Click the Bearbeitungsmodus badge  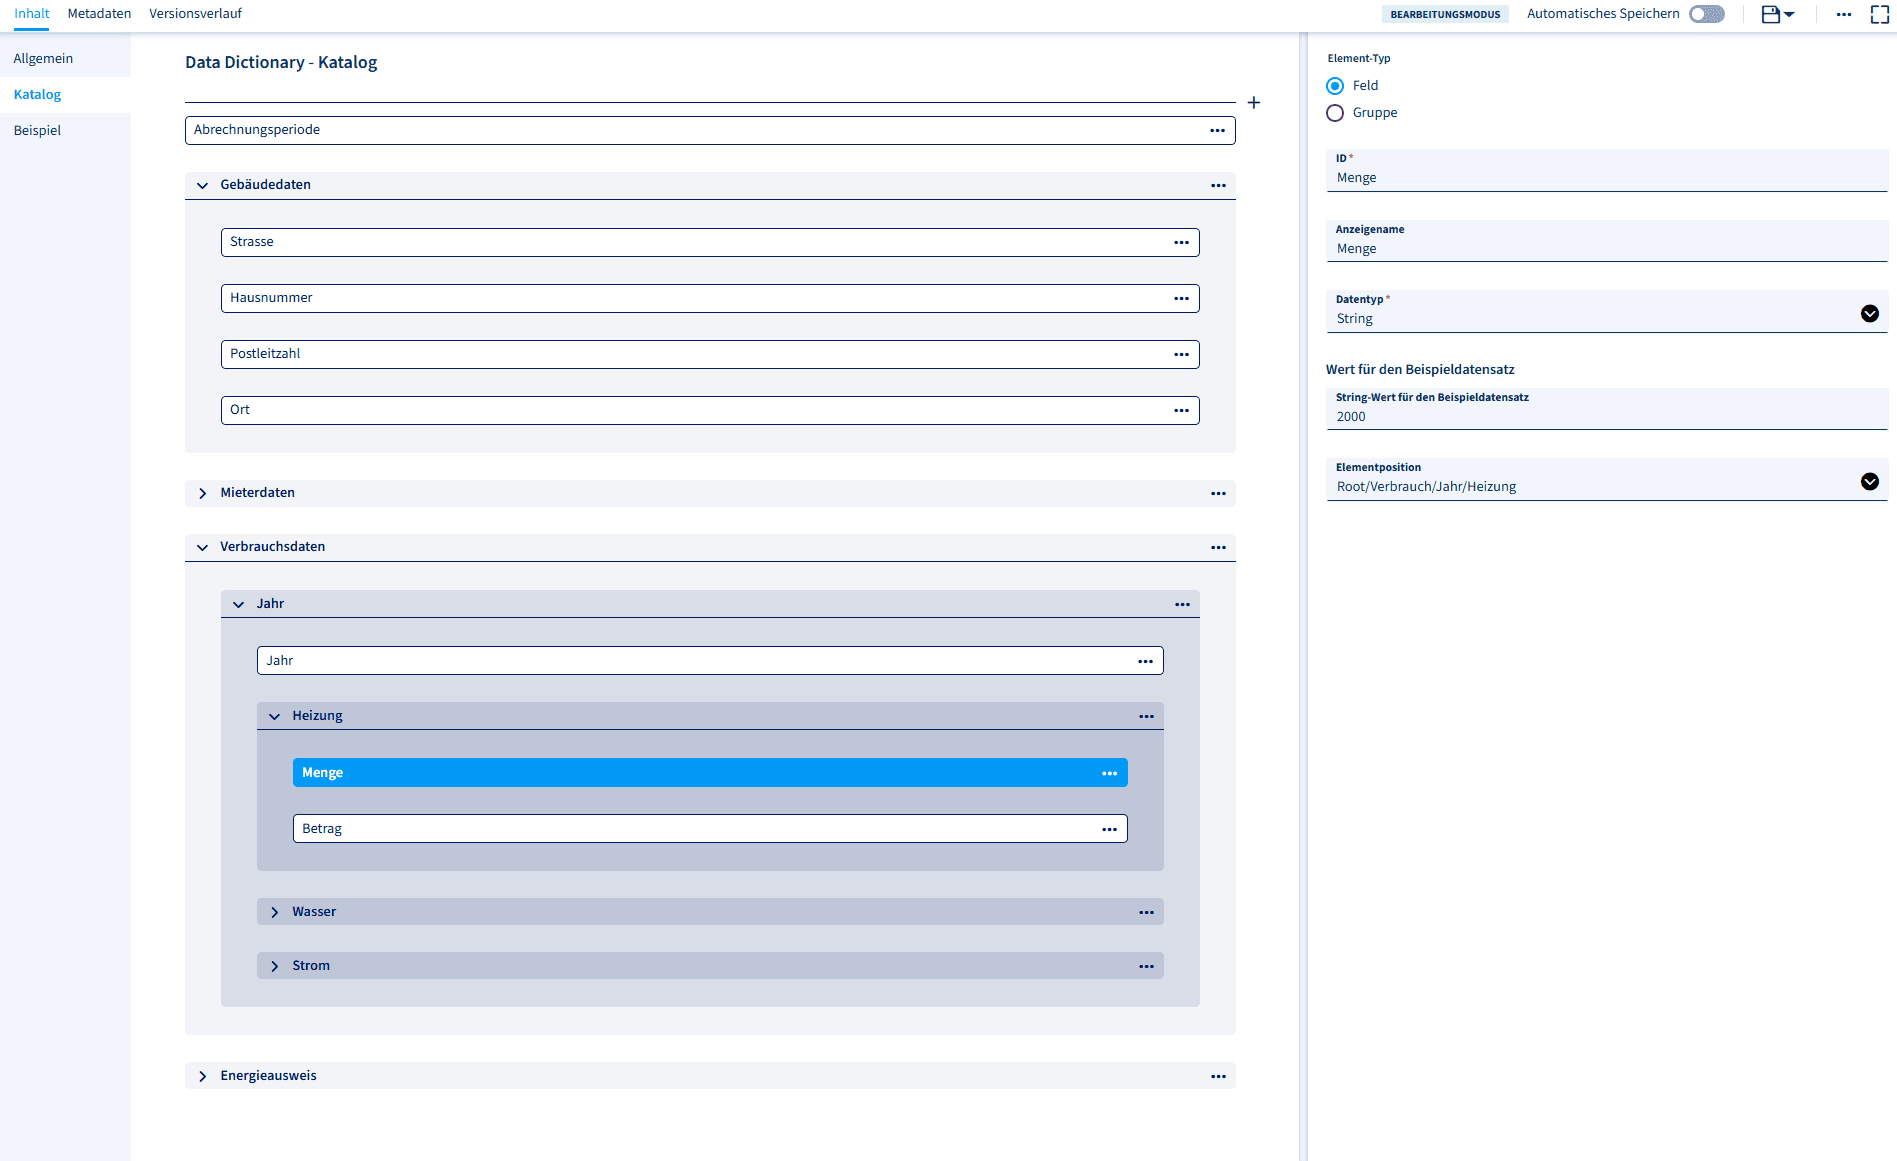[1445, 14]
